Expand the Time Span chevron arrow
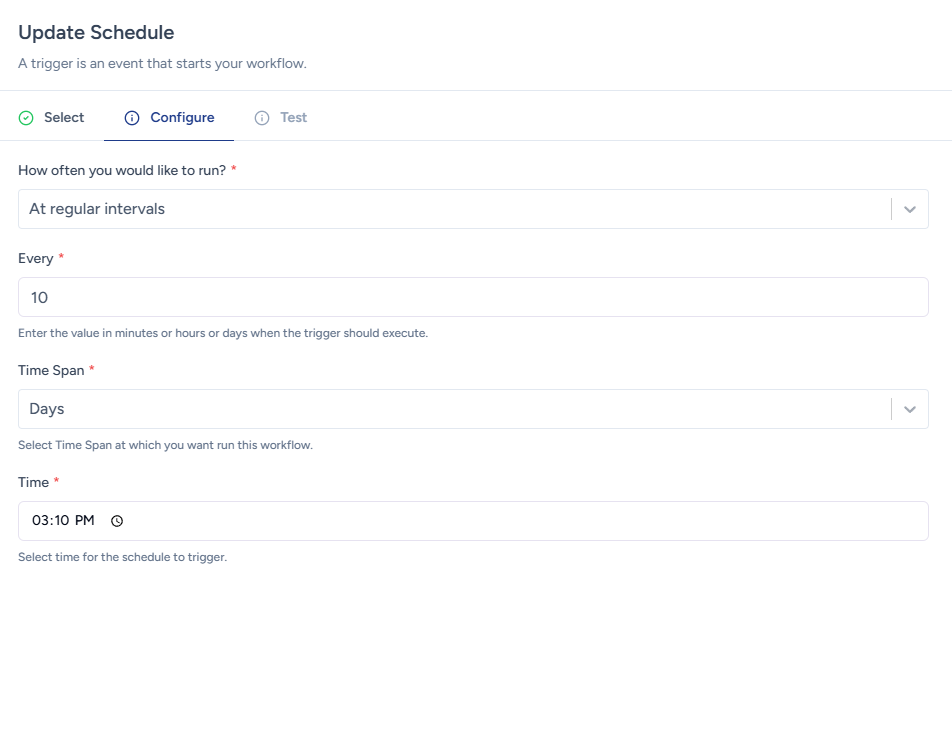Image resolution: width=952 pixels, height=737 pixels. coord(909,409)
